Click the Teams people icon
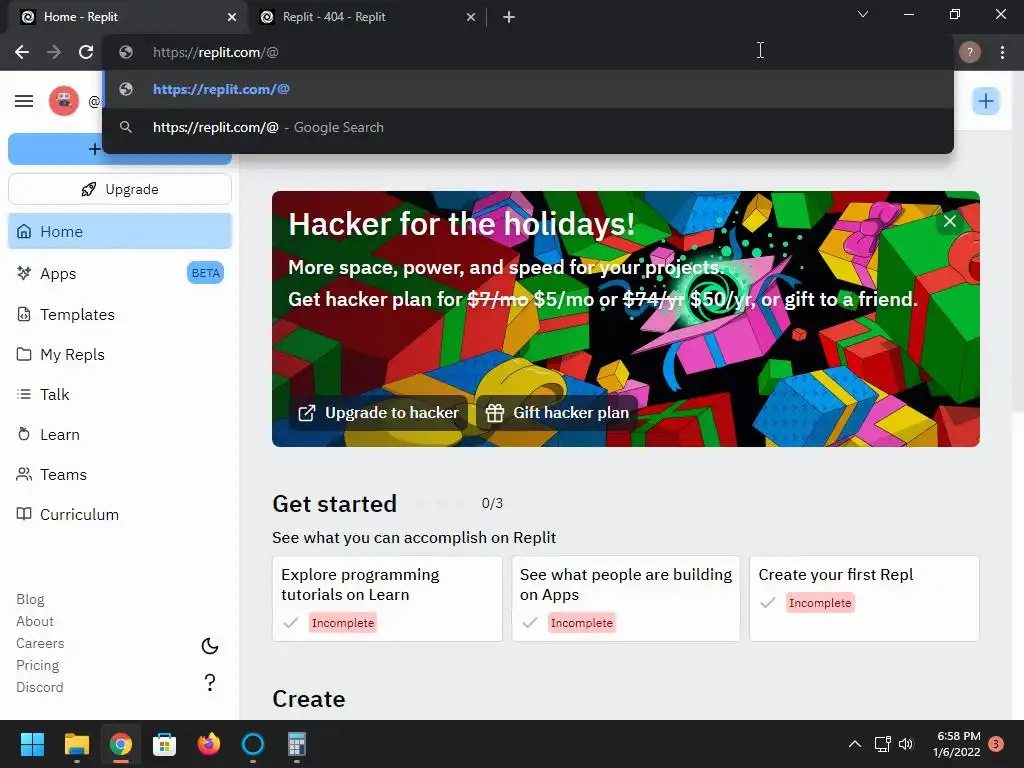1024x768 pixels. [x=24, y=474]
